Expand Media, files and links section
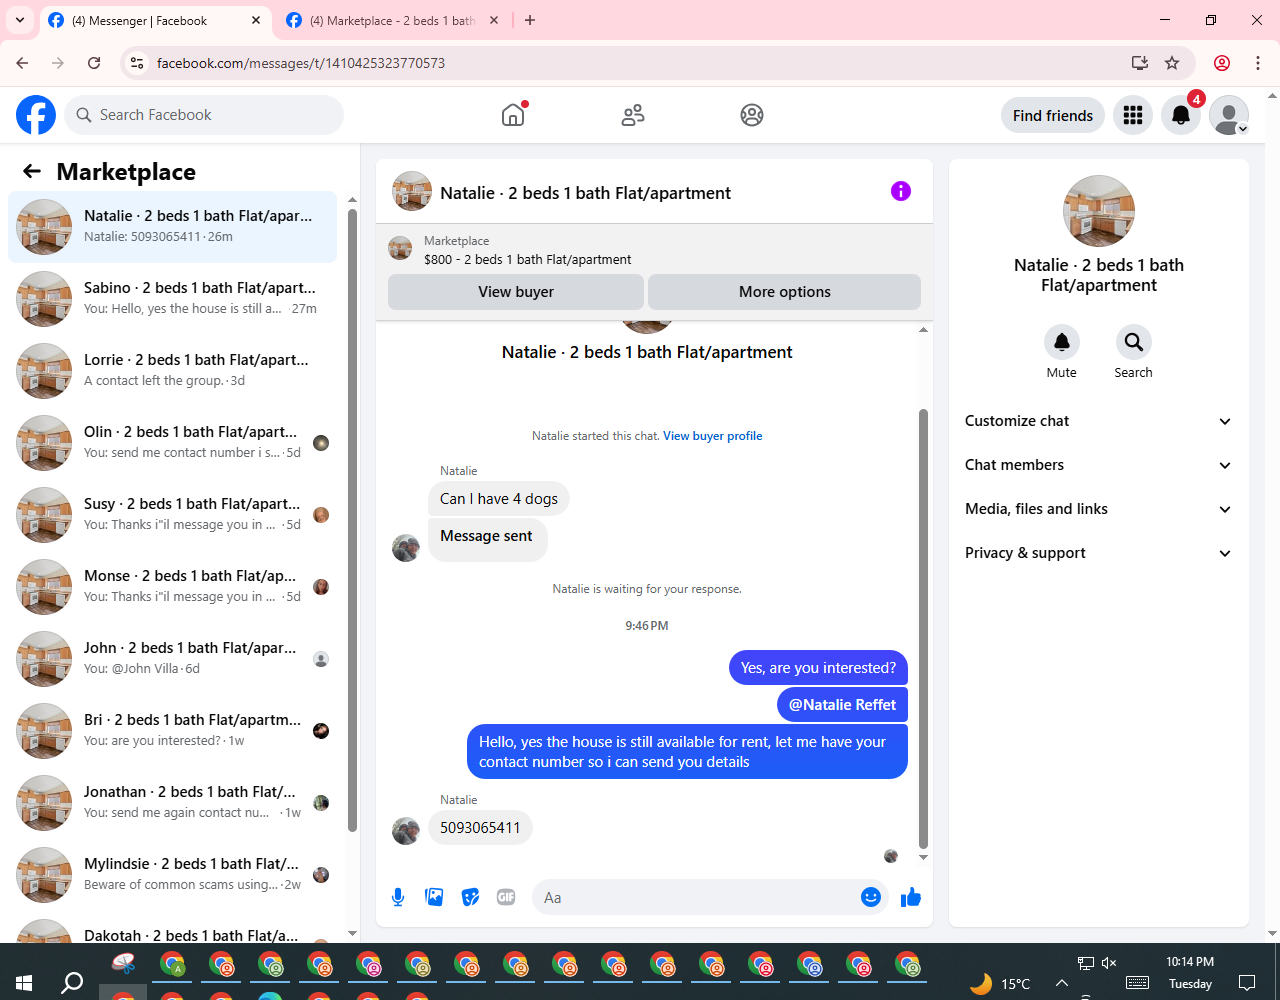This screenshot has width=1280, height=1000. coord(1099,509)
